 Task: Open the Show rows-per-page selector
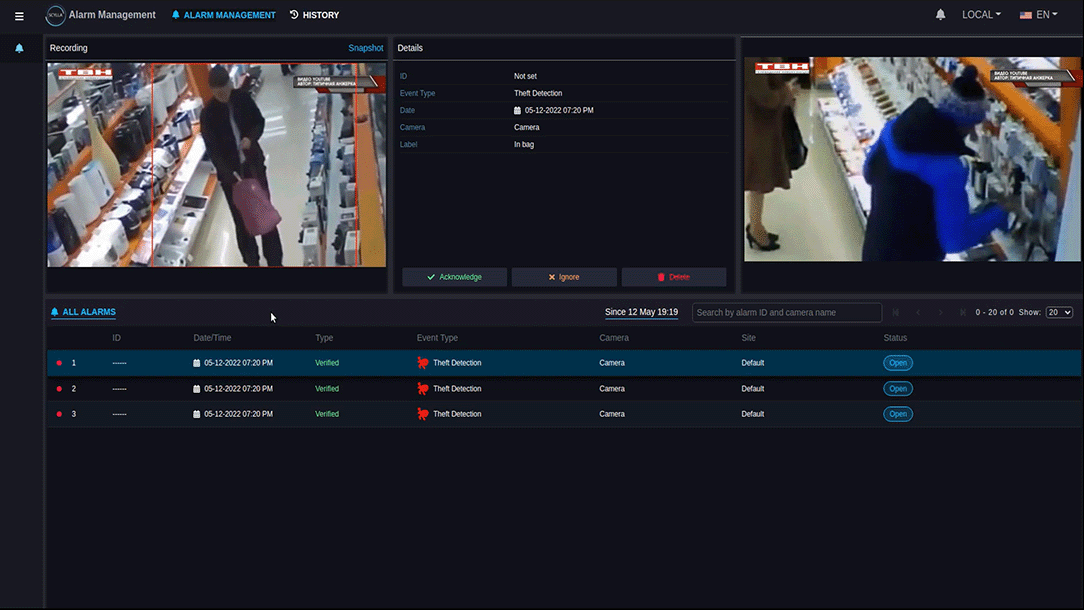(1059, 313)
